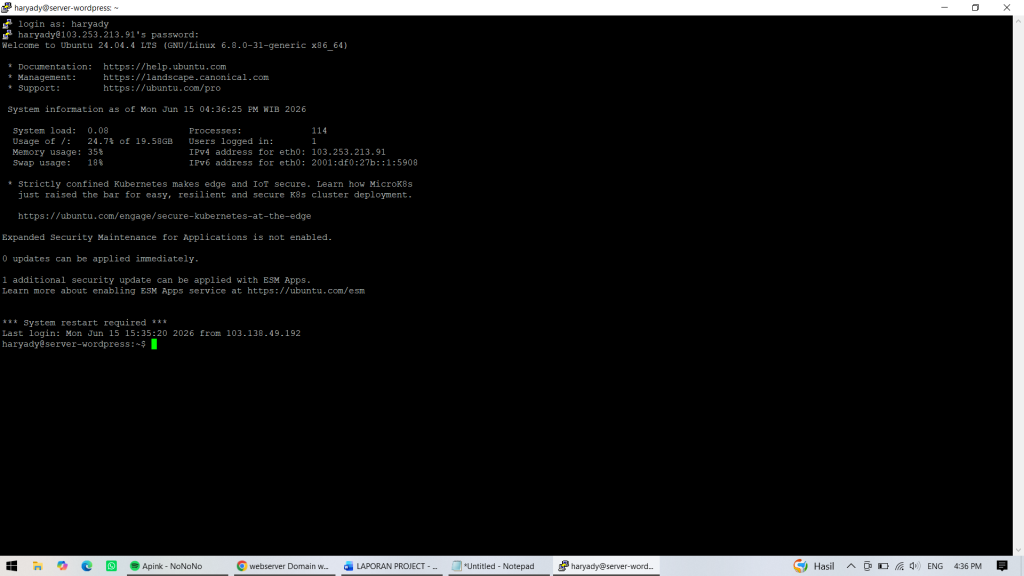Click the Processes count 114
The image size is (1024, 576).
tap(319, 131)
